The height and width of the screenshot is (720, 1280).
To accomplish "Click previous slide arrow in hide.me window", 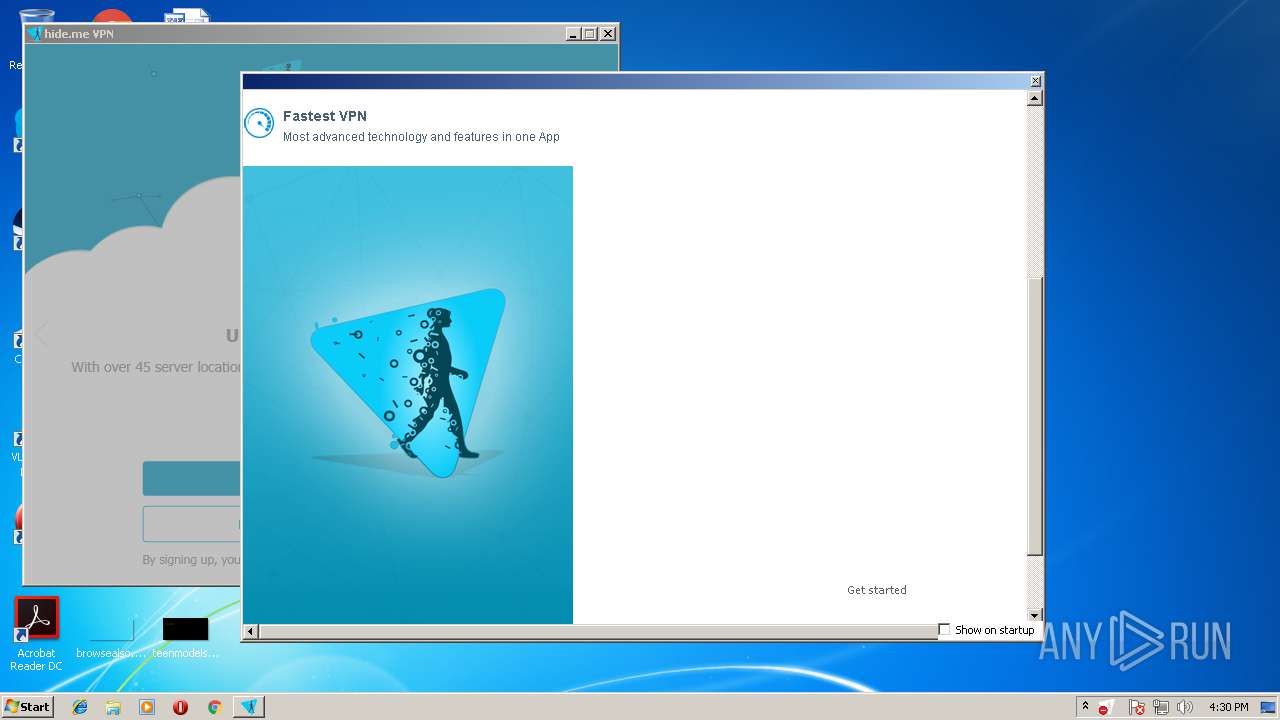I will 41,335.
